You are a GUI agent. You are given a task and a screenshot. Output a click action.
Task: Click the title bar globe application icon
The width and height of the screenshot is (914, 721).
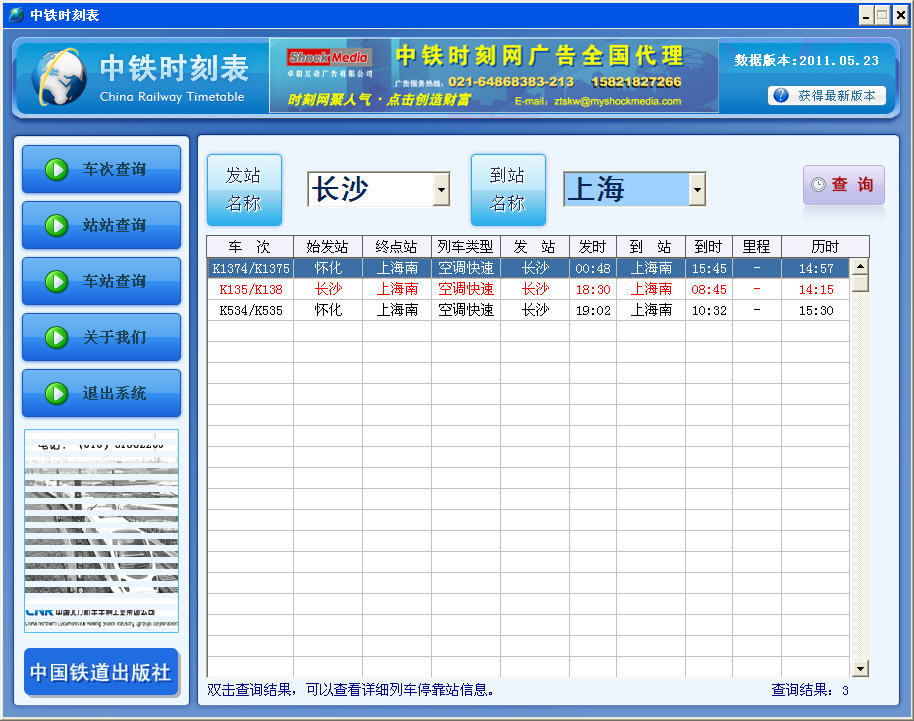click(16, 15)
